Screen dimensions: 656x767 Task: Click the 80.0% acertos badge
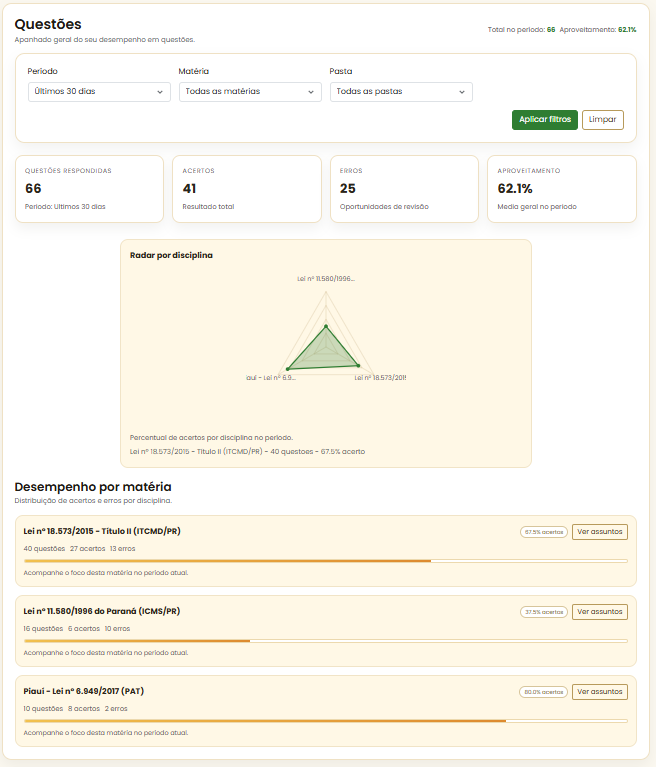tap(544, 692)
